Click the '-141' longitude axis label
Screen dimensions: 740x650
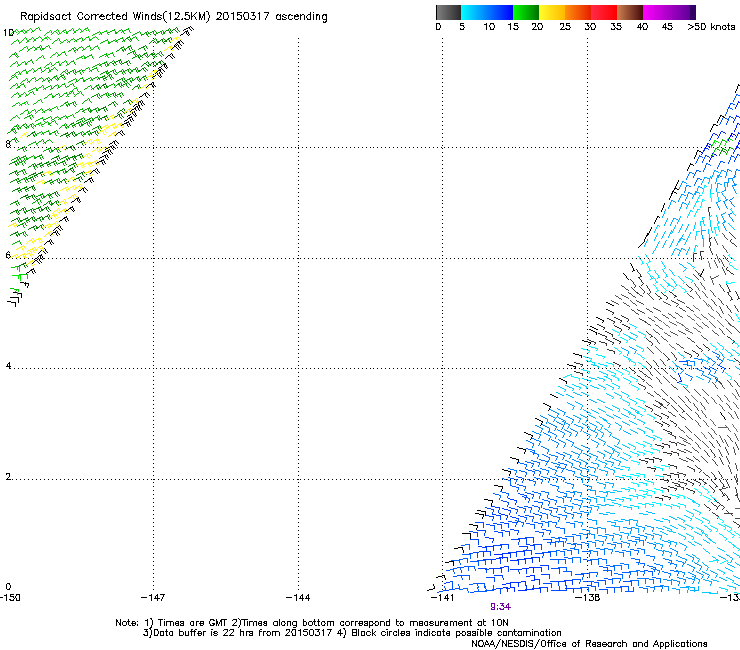(x=443, y=598)
